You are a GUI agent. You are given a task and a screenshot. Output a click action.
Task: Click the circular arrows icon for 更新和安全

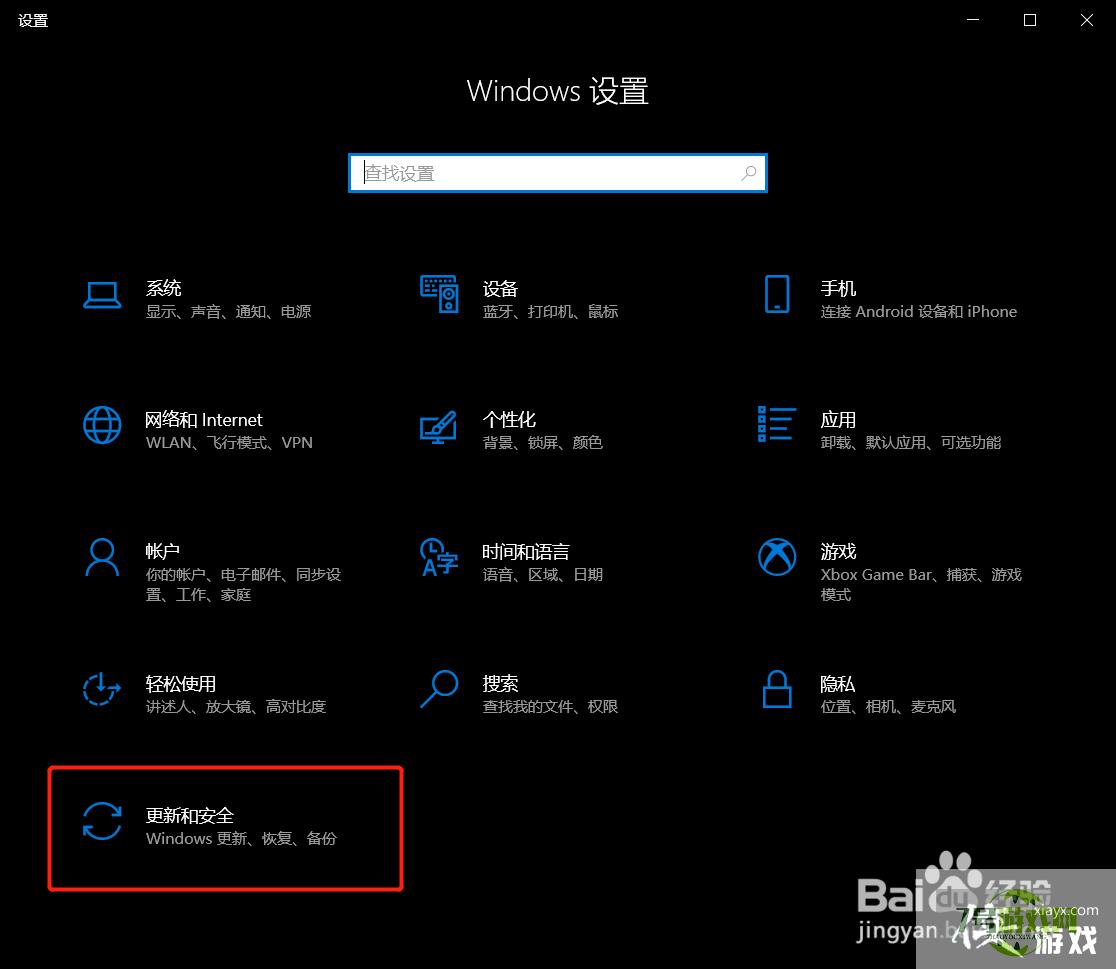102,821
